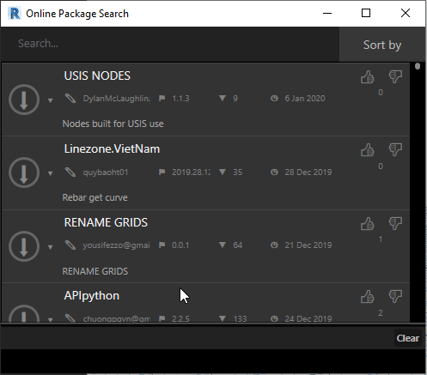Click author name DylanMcLaughlin
This screenshot has height=375, width=427.
(116, 99)
